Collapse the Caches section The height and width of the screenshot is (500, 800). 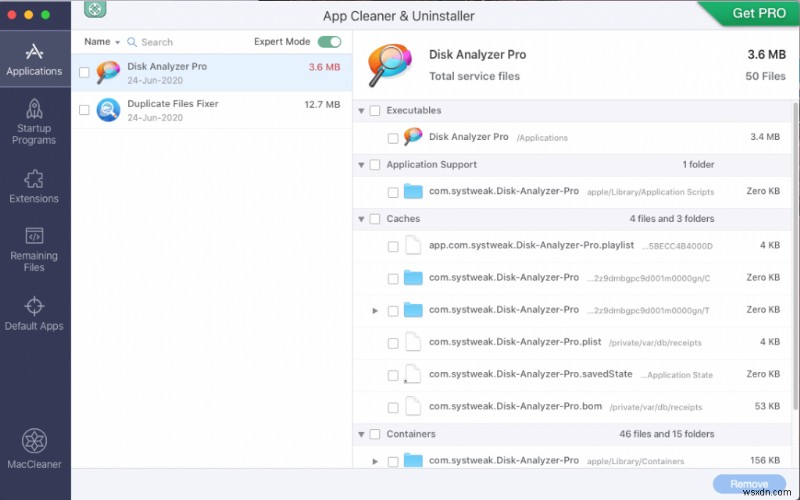(x=361, y=219)
